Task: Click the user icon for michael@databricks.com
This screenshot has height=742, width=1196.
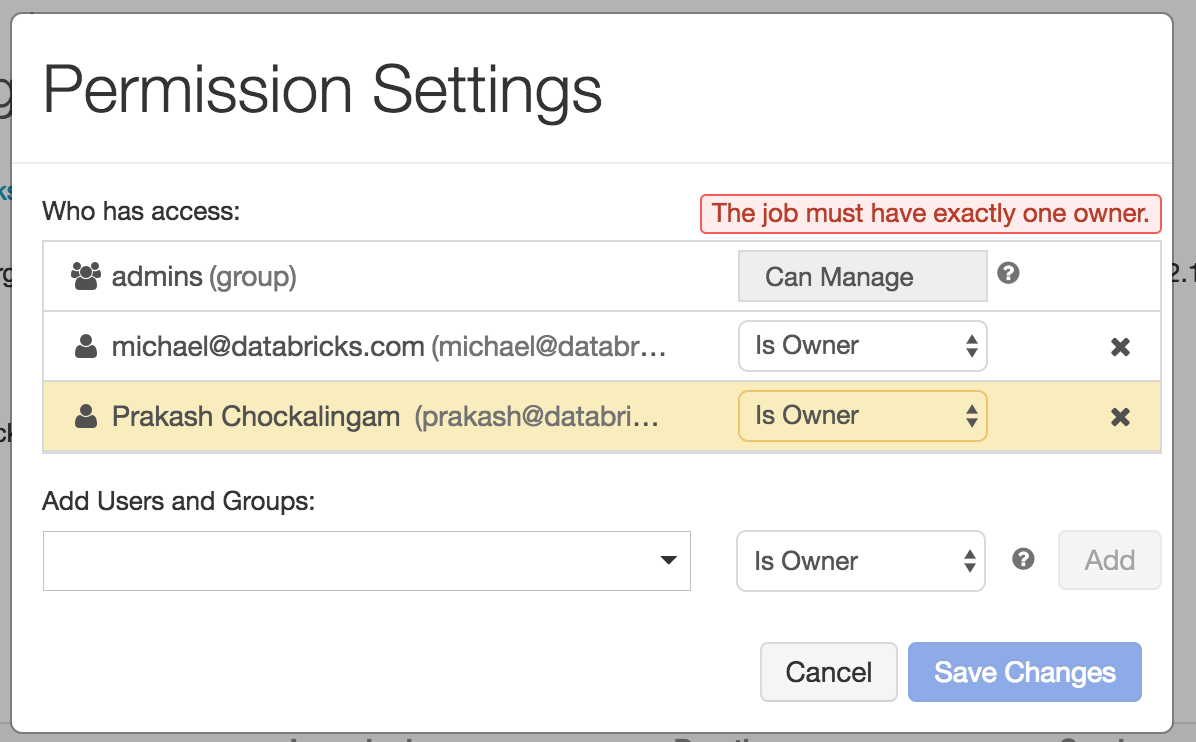Action: pos(87,347)
